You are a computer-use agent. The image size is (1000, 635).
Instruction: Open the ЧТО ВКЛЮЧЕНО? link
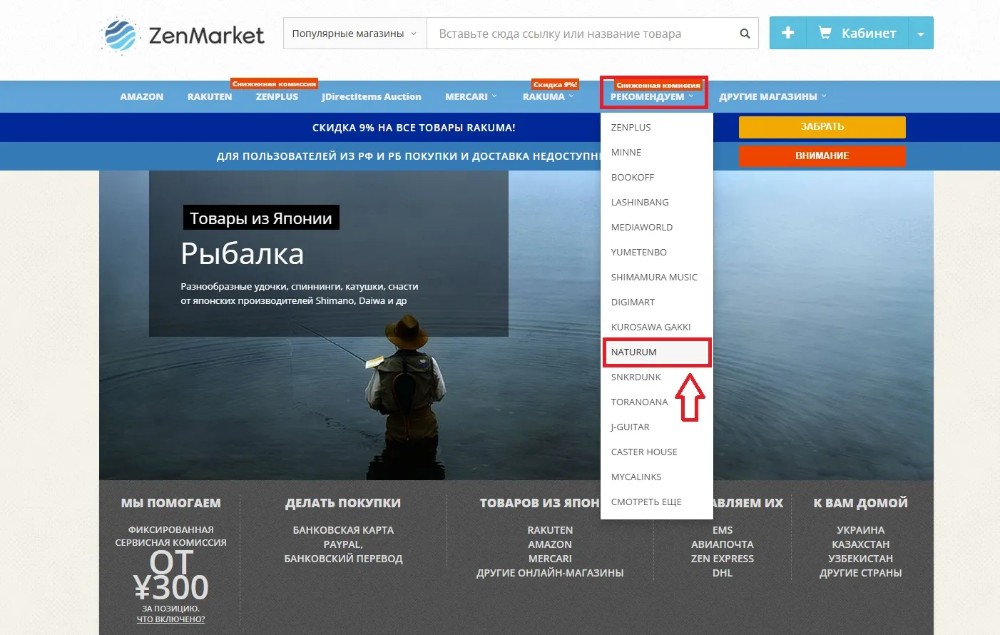171,619
